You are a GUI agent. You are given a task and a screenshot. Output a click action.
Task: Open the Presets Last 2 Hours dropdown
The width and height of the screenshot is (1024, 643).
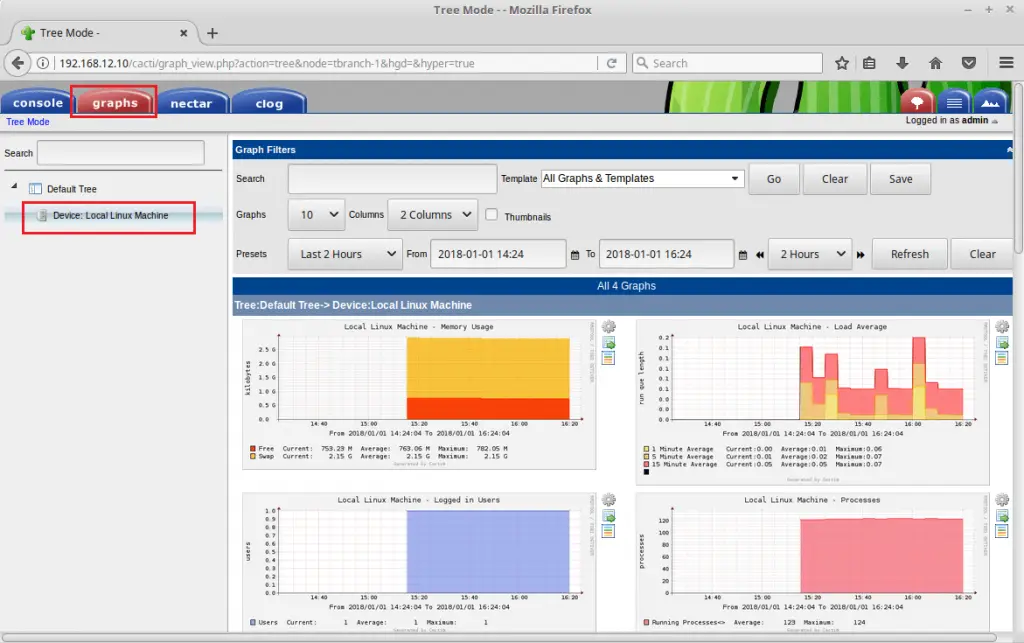(x=345, y=254)
